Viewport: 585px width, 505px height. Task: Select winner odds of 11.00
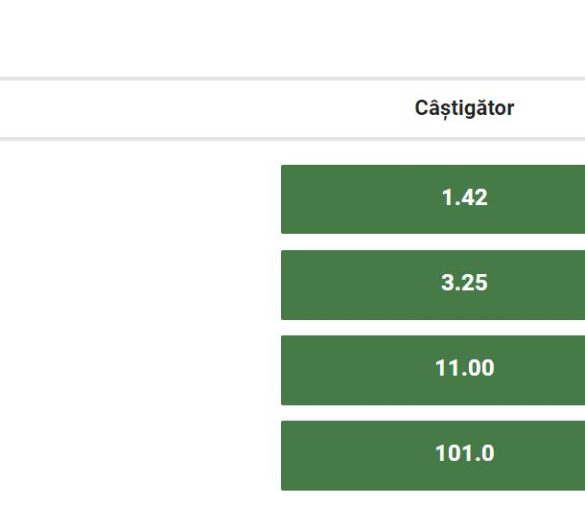[433, 370]
